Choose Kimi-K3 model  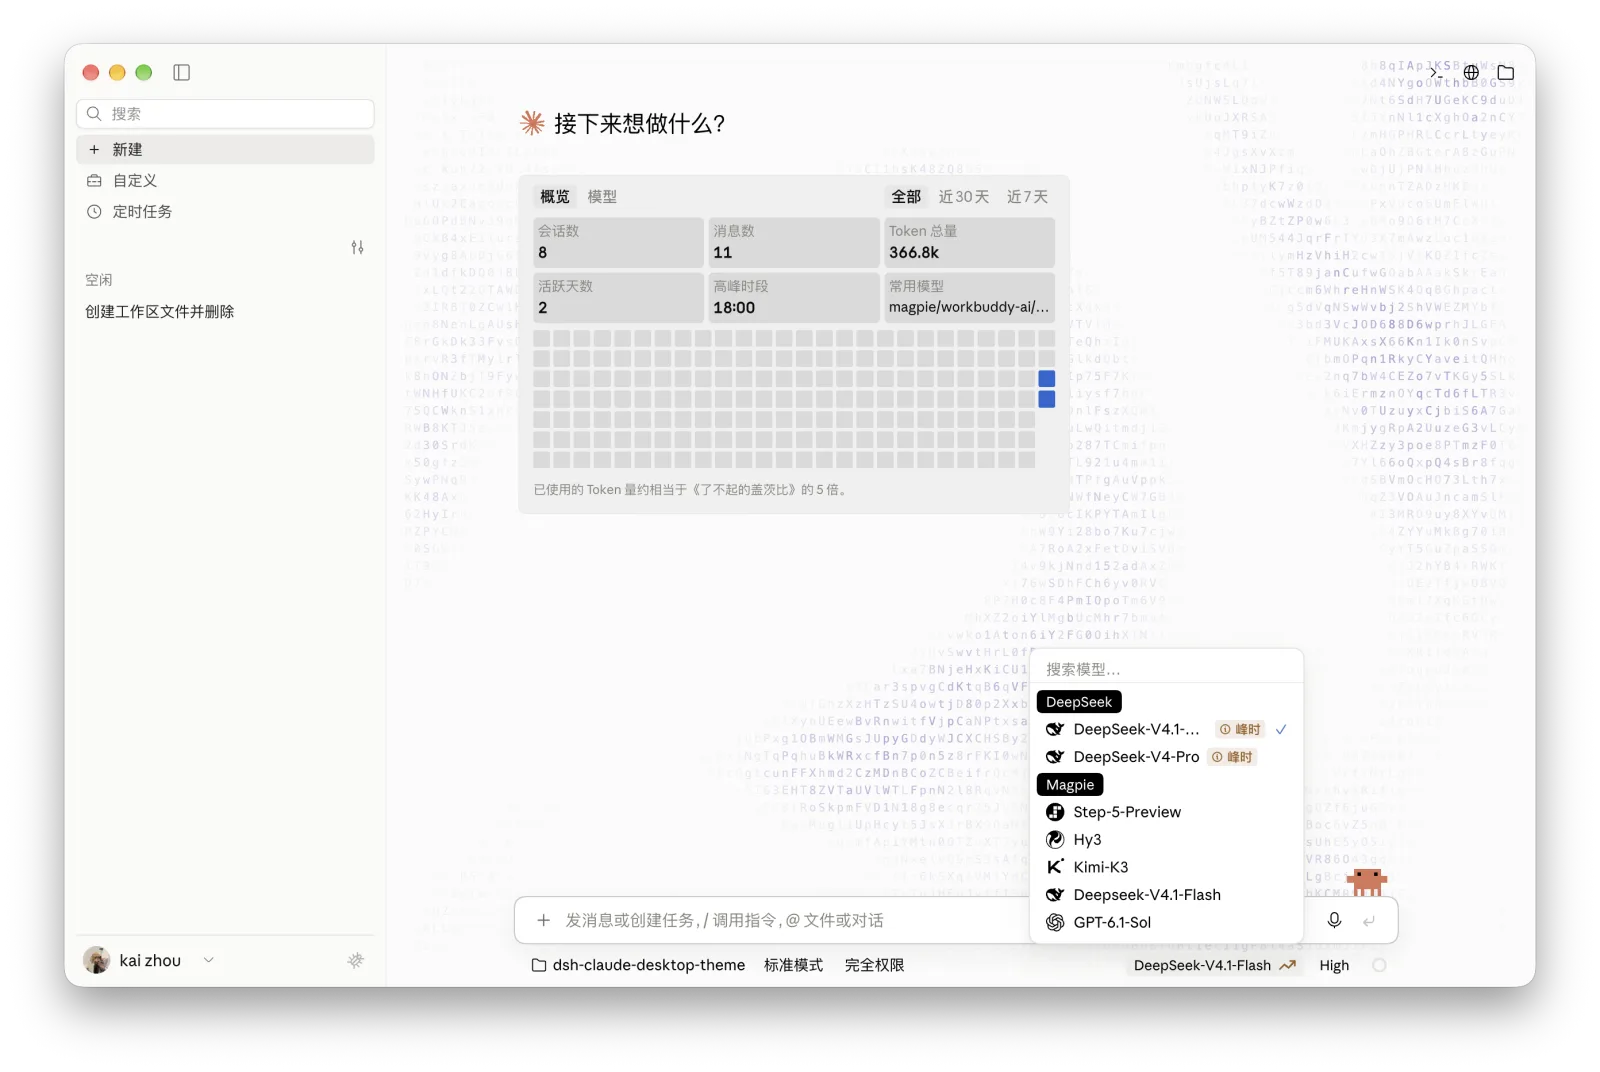point(1166,867)
